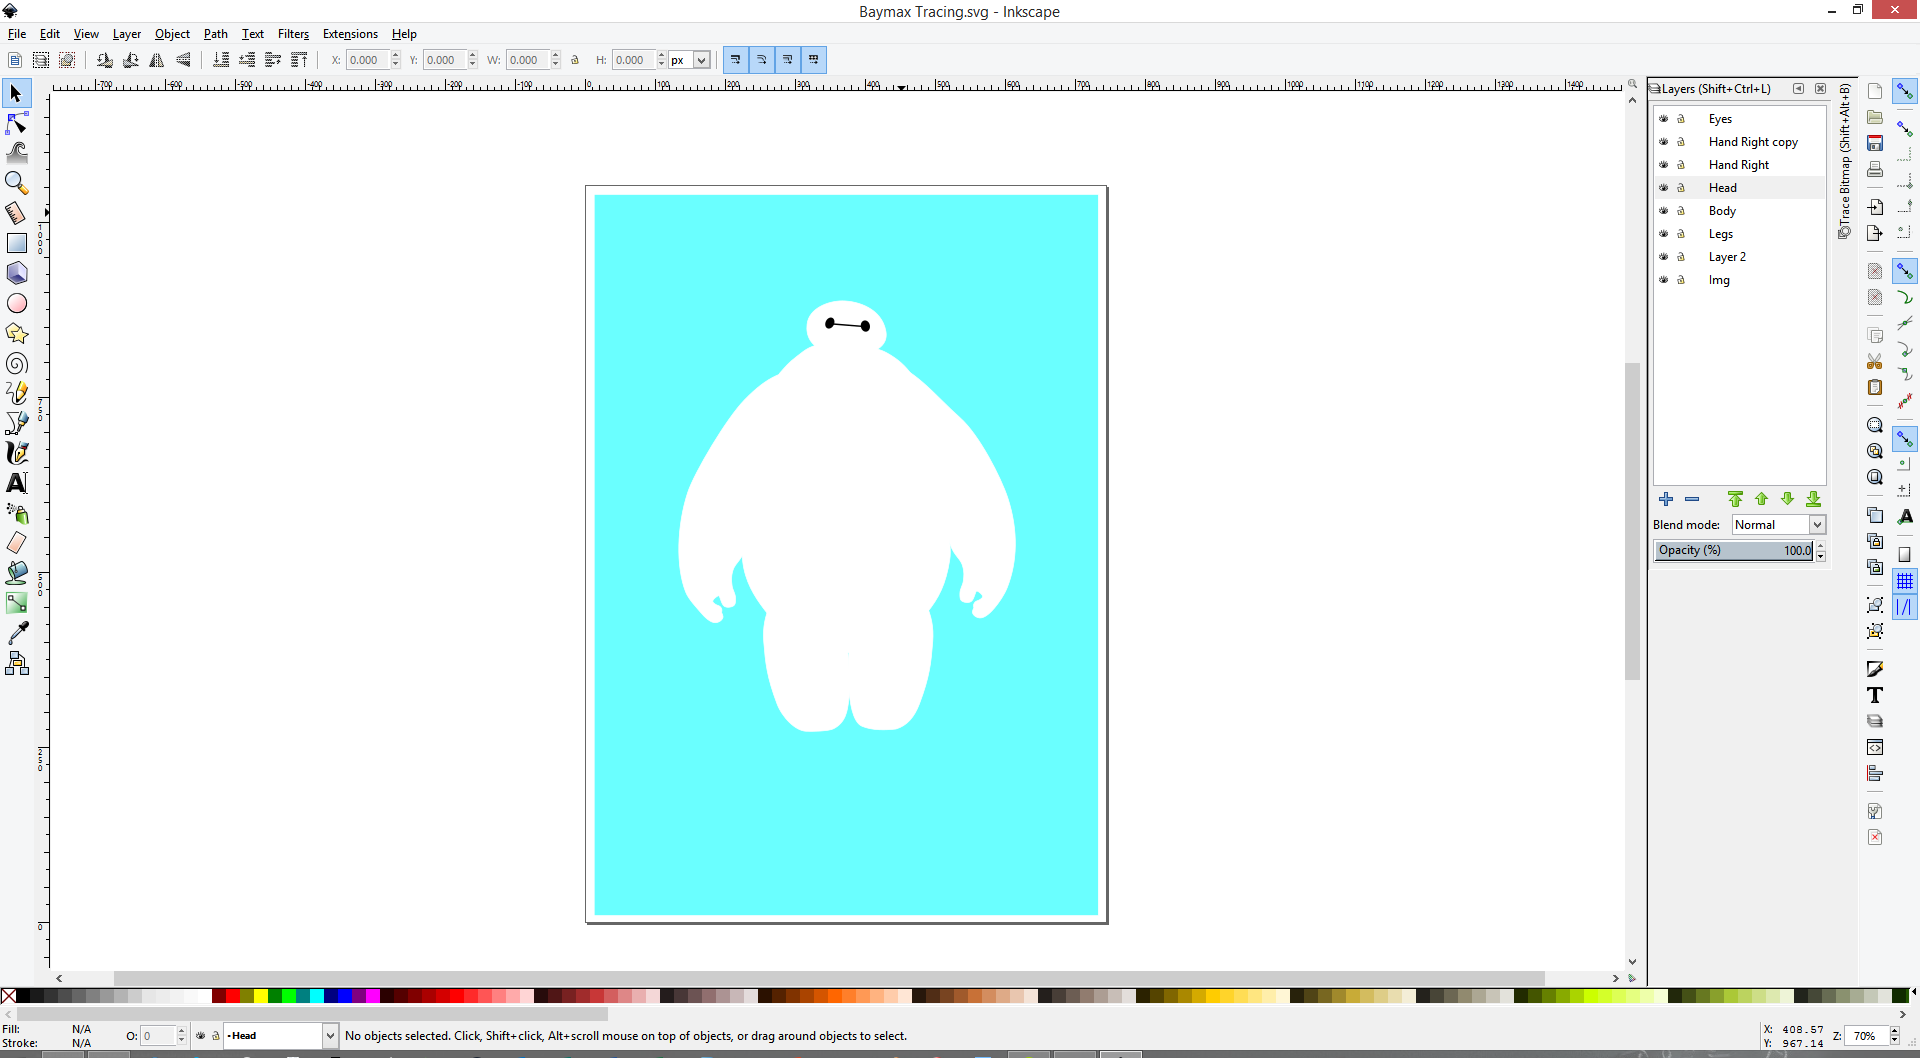Select the Eraser tool
1920x1058 pixels.
coord(16,543)
